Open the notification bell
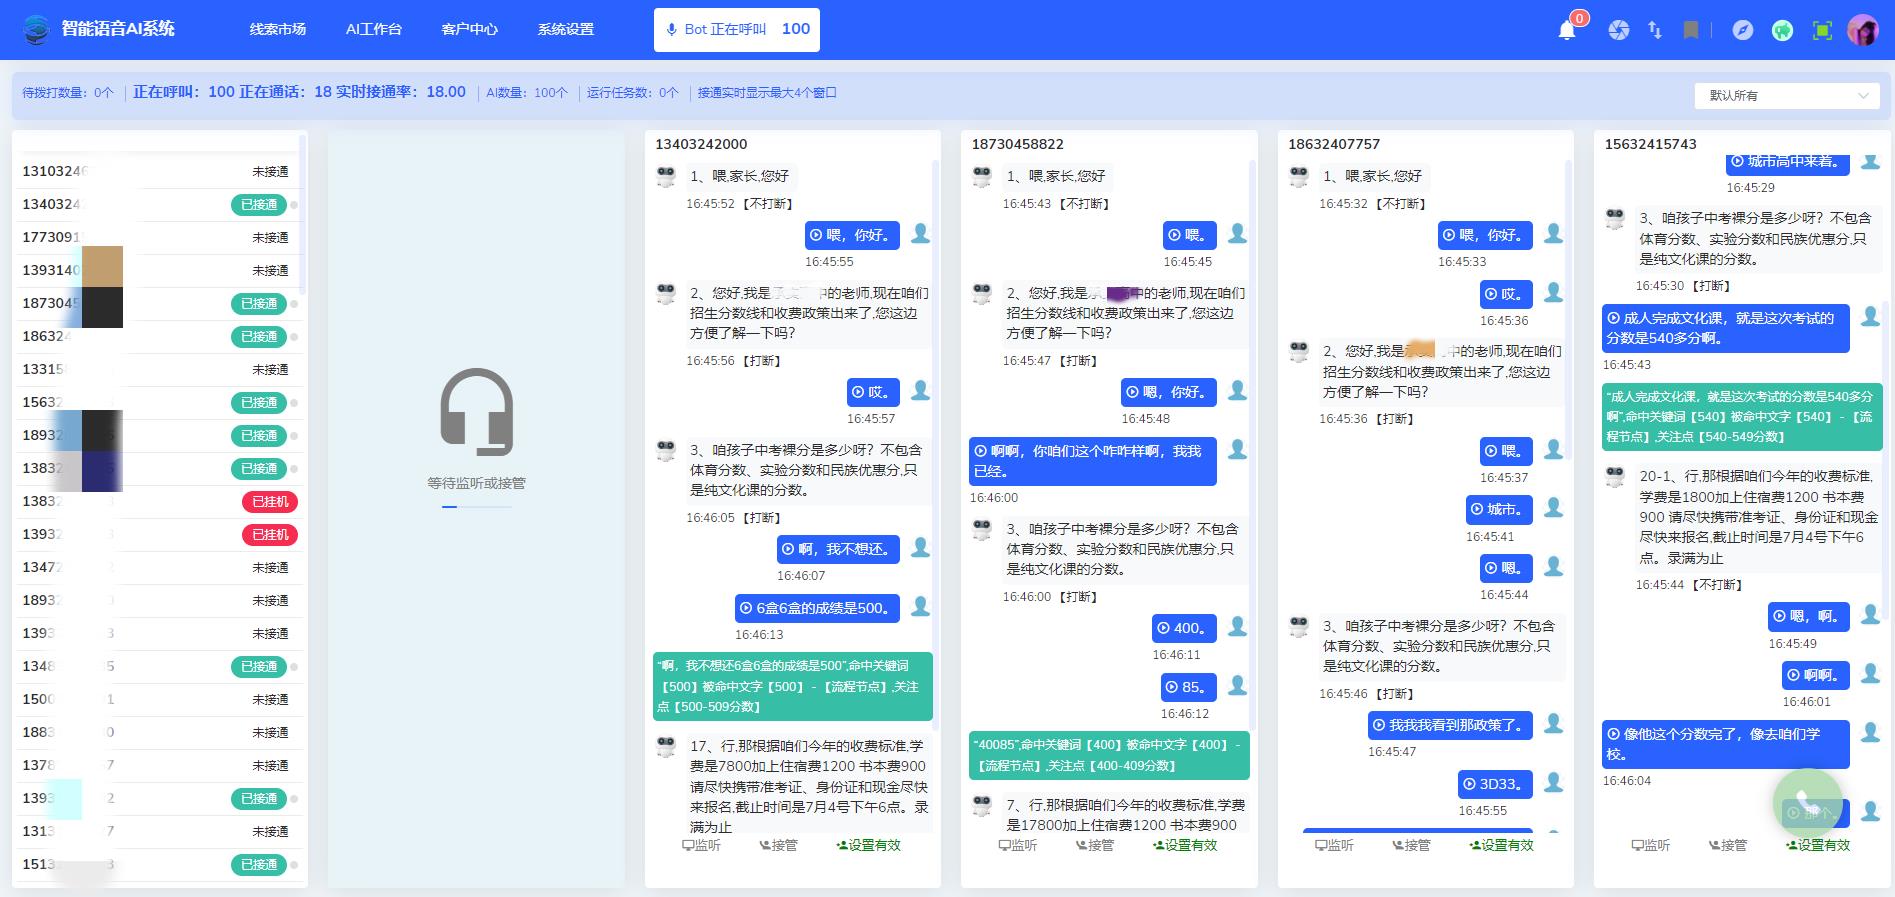Image resolution: width=1895 pixels, height=897 pixels. [x=1567, y=30]
